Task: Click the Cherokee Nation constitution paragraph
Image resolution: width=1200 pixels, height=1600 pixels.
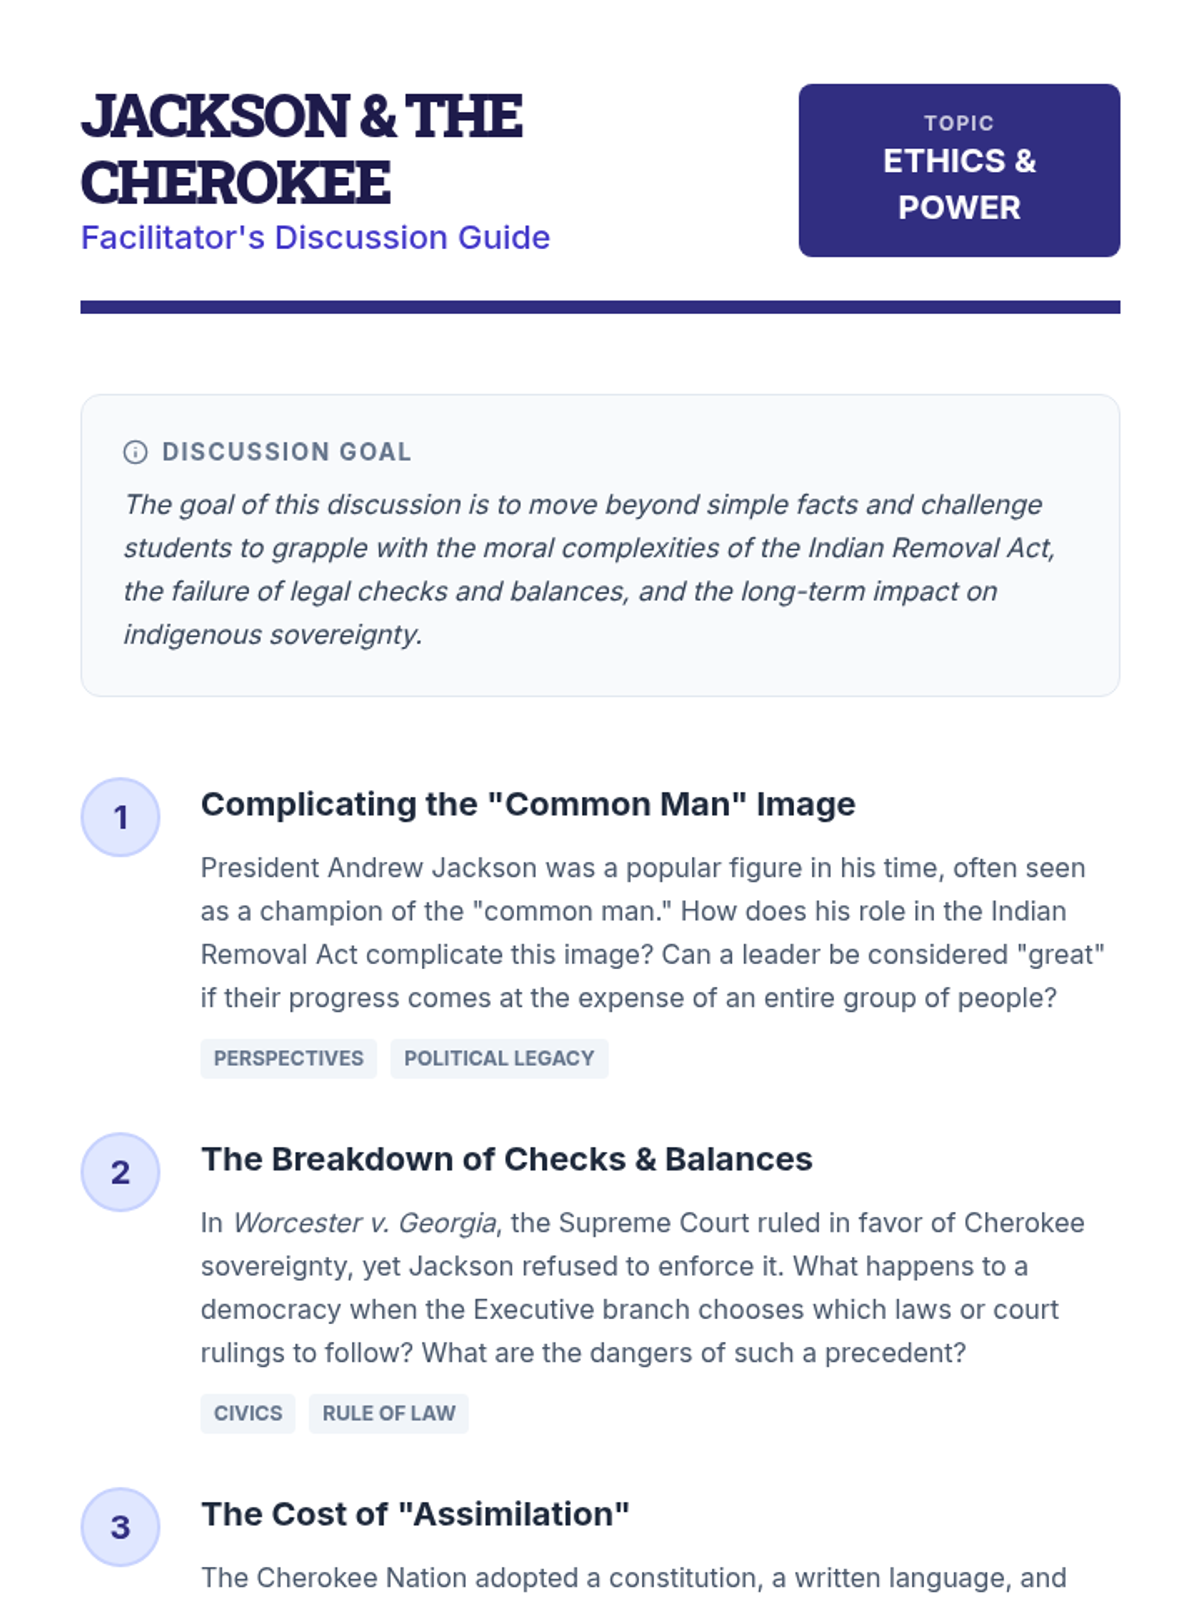Action: pos(634,1578)
